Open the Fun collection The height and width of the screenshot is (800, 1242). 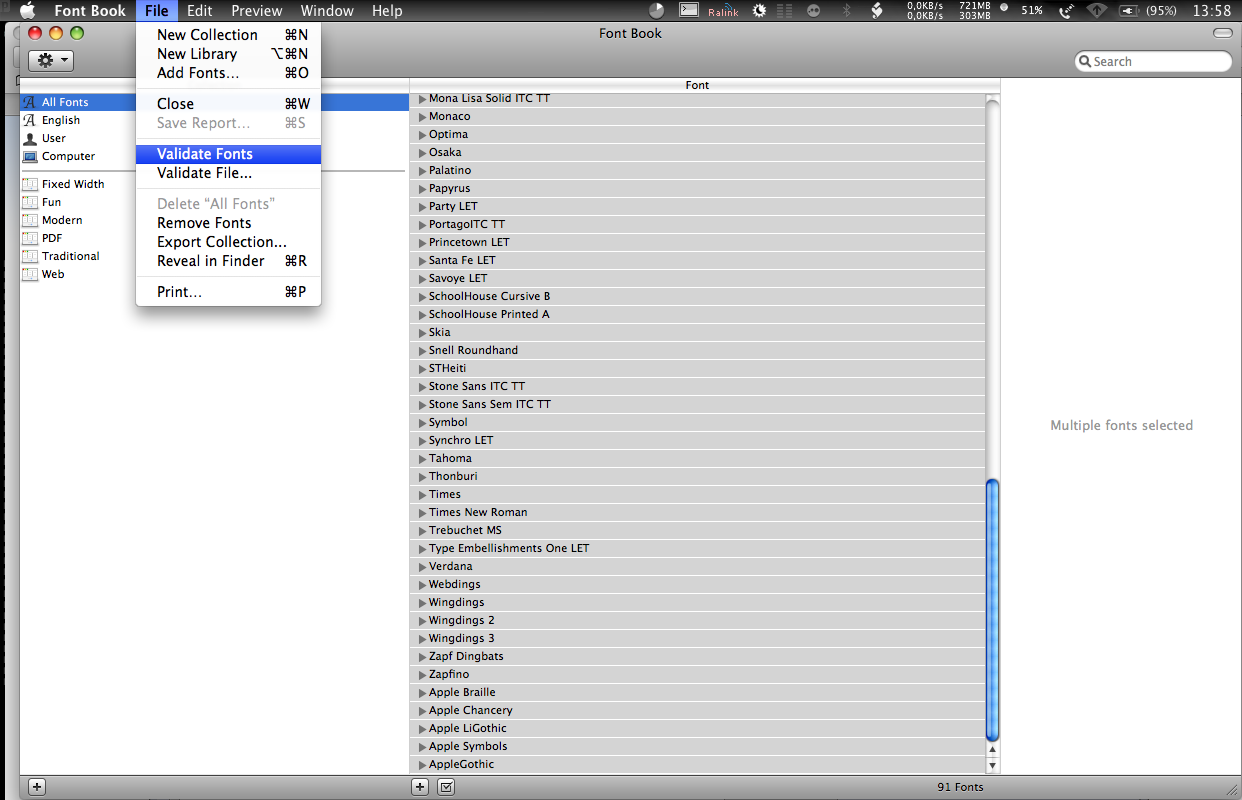pos(50,202)
